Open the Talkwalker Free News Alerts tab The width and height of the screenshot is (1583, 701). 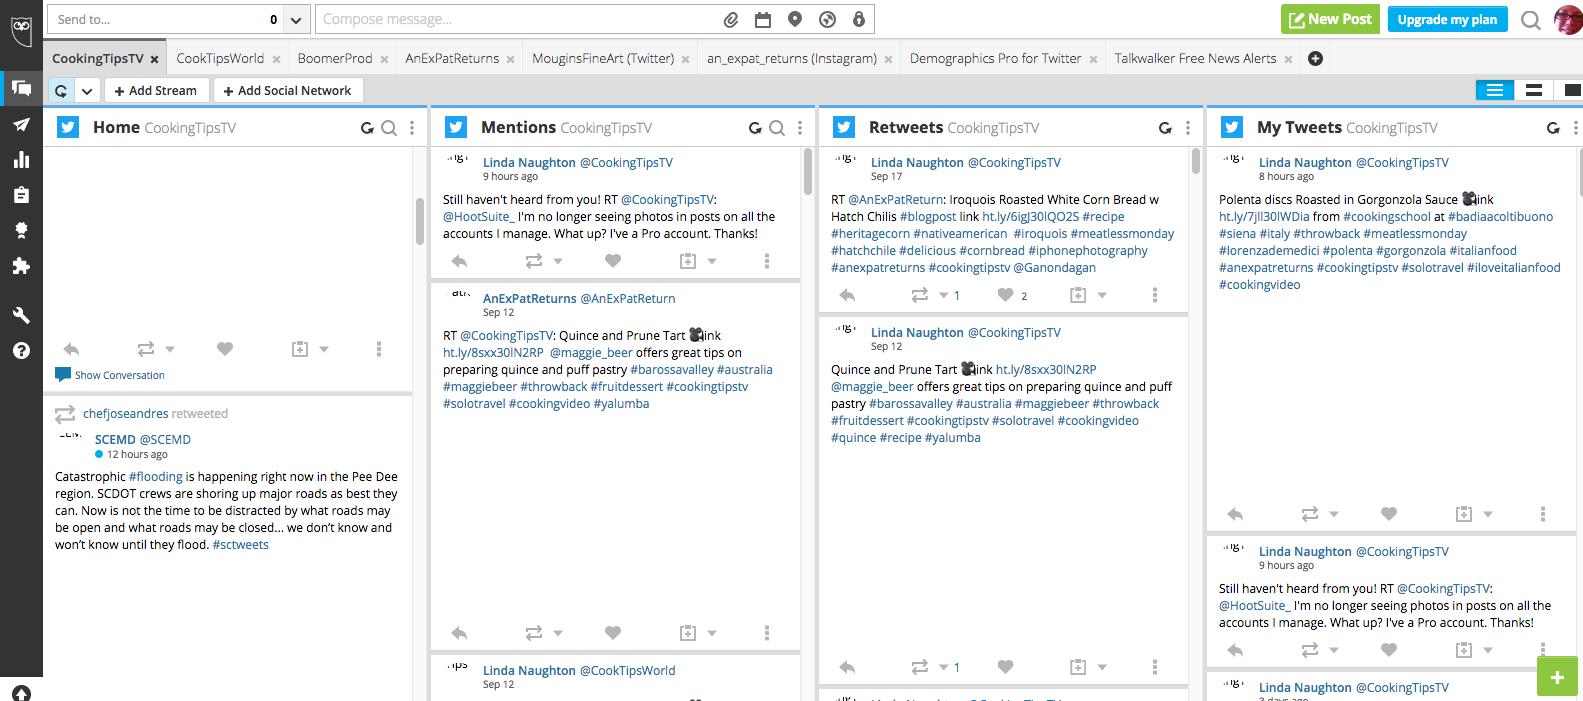(1195, 58)
